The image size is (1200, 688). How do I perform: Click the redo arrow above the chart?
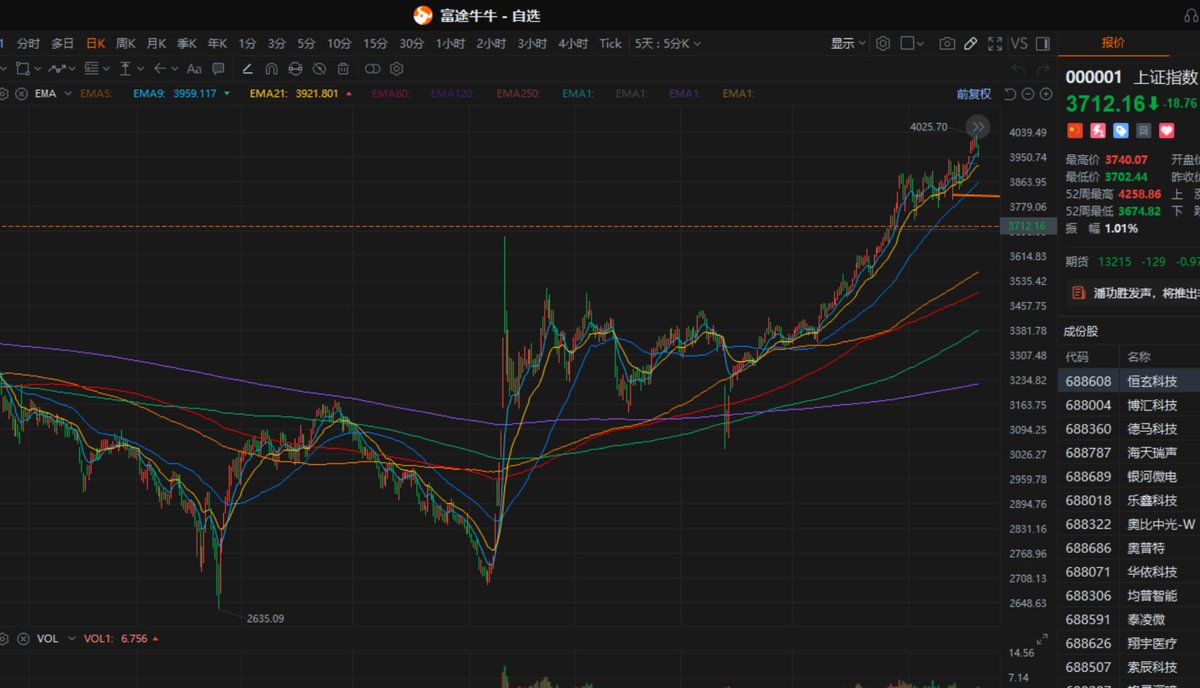(1043, 68)
